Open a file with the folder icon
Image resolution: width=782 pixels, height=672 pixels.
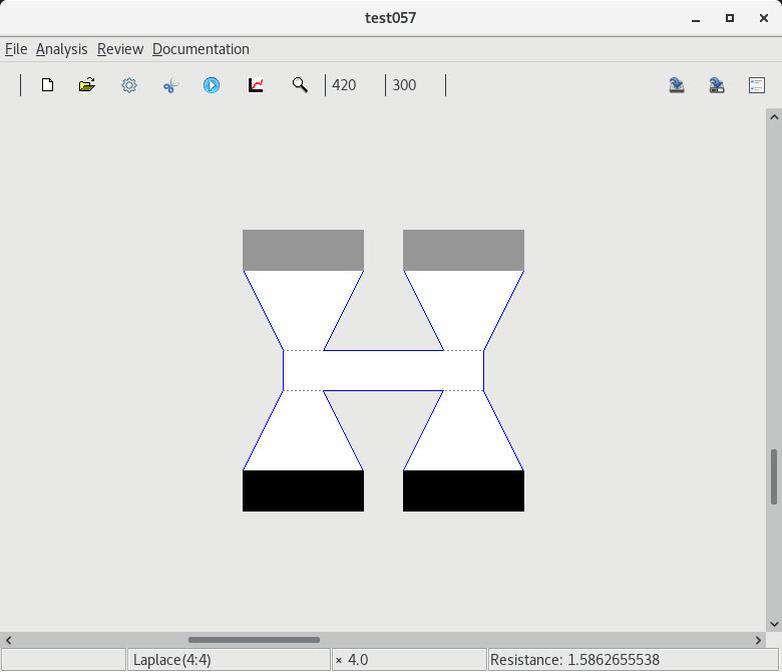pyautogui.click(x=87, y=85)
